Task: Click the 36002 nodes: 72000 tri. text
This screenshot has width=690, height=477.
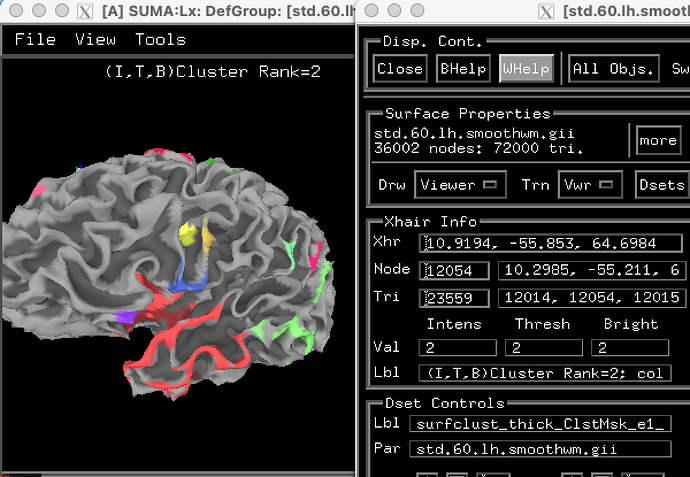Action: click(x=478, y=148)
